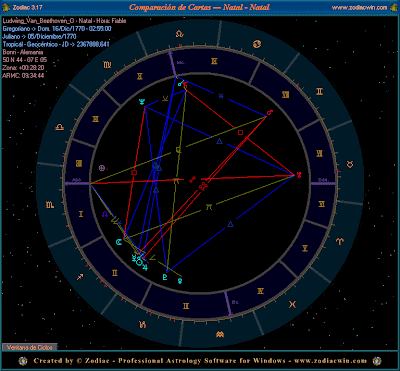400x371 pixels.
Task: Select the Part of Fortune circle glyph
Action: 102,168
